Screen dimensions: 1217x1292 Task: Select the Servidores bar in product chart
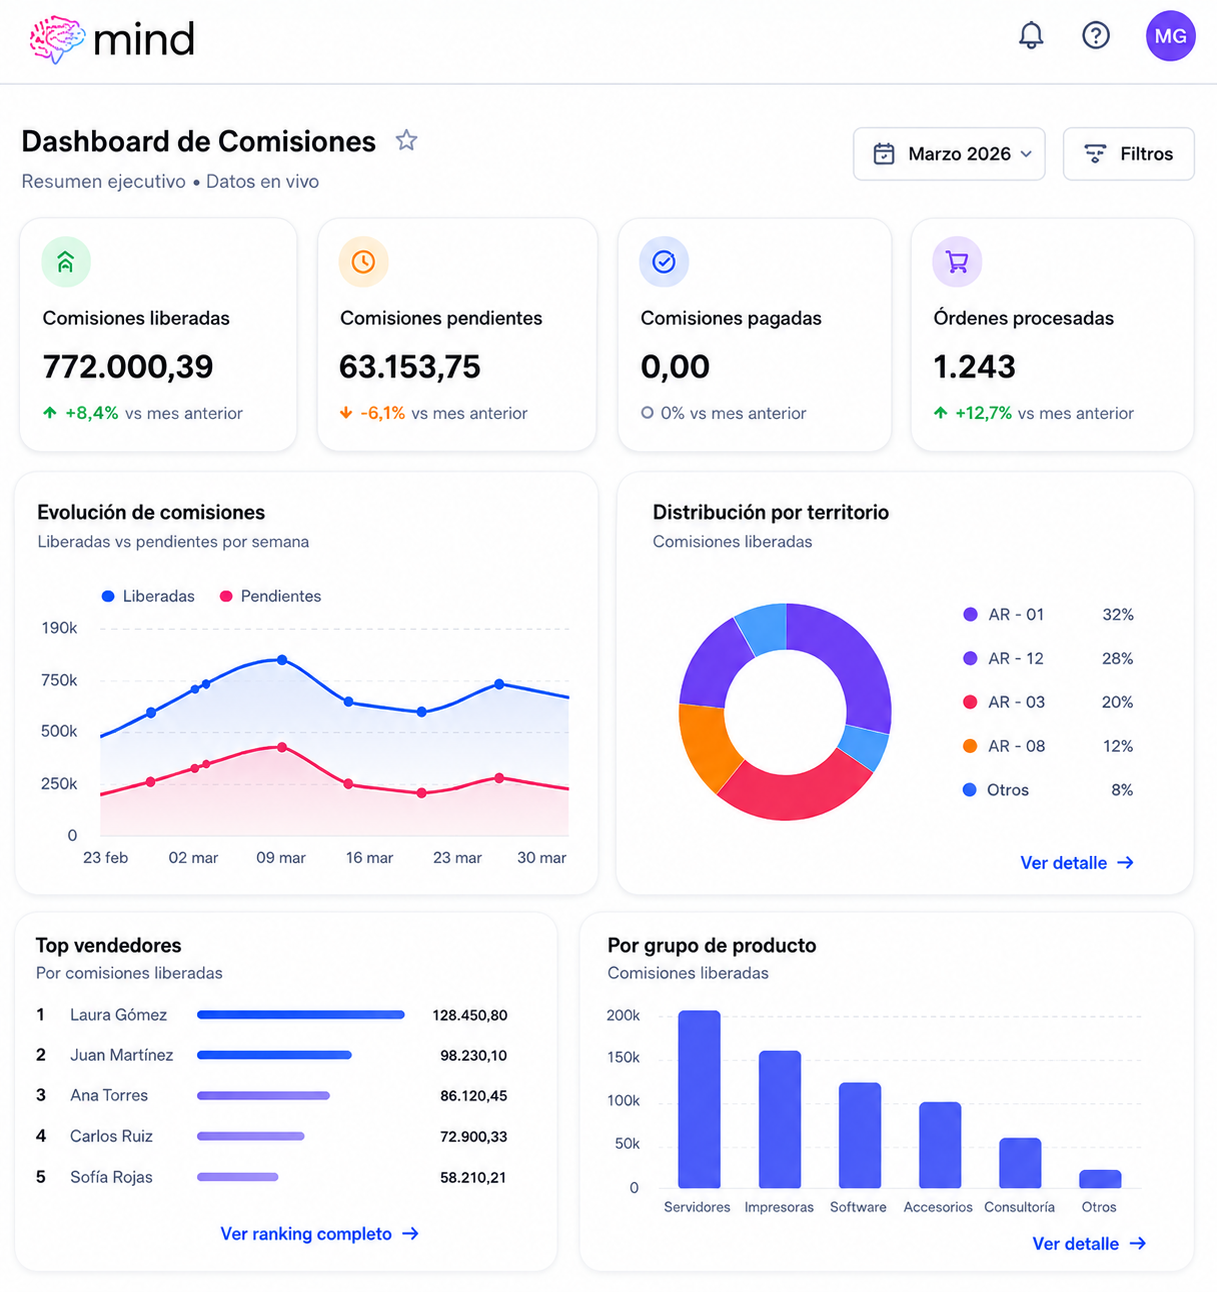click(x=699, y=1099)
